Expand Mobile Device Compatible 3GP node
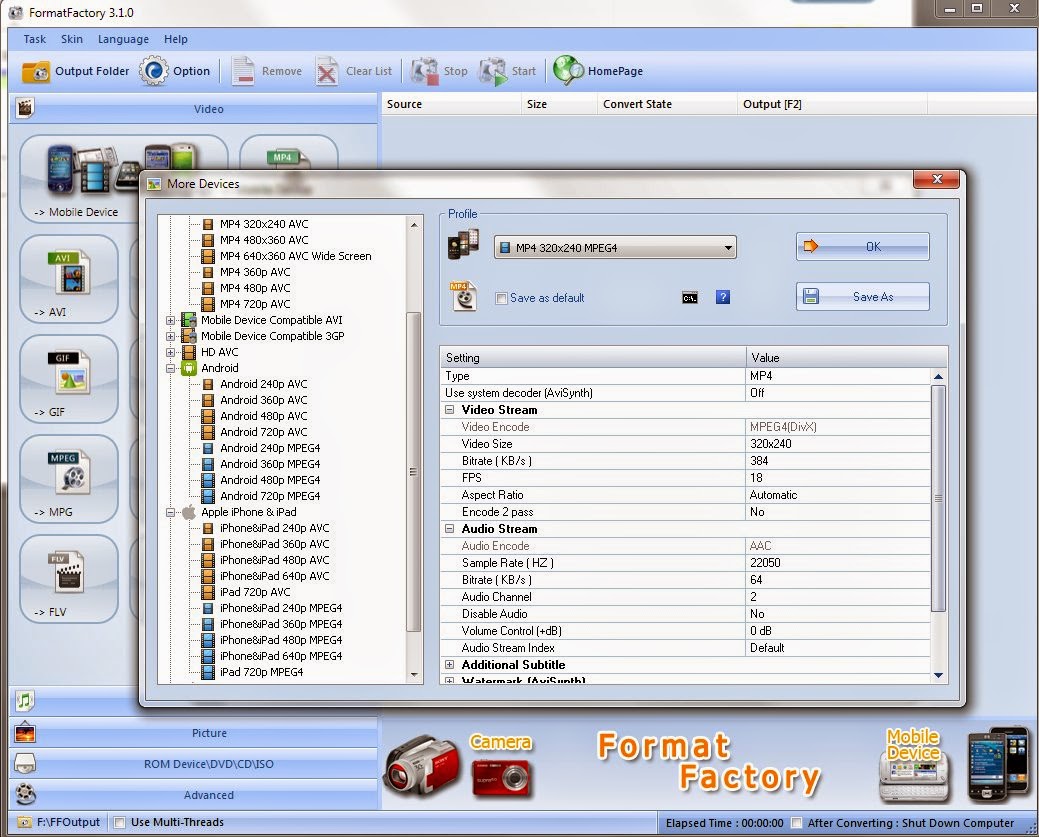 [170, 336]
